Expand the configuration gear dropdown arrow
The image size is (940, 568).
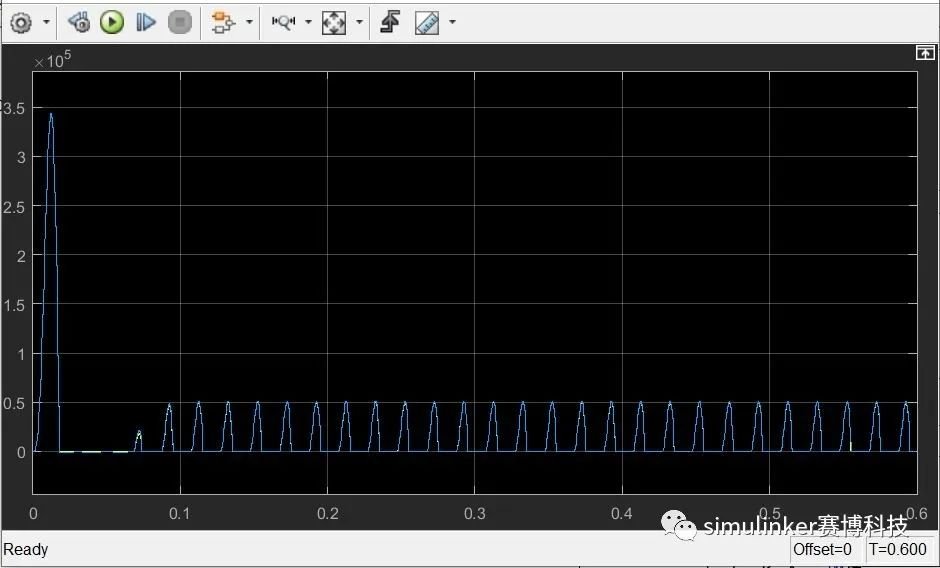(x=47, y=23)
